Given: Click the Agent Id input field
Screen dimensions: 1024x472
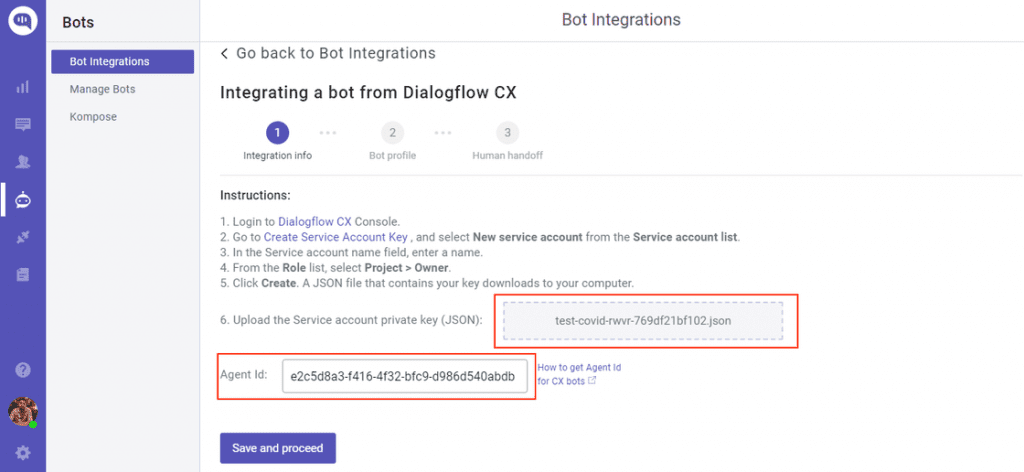Looking at the screenshot, I should click(x=404, y=377).
